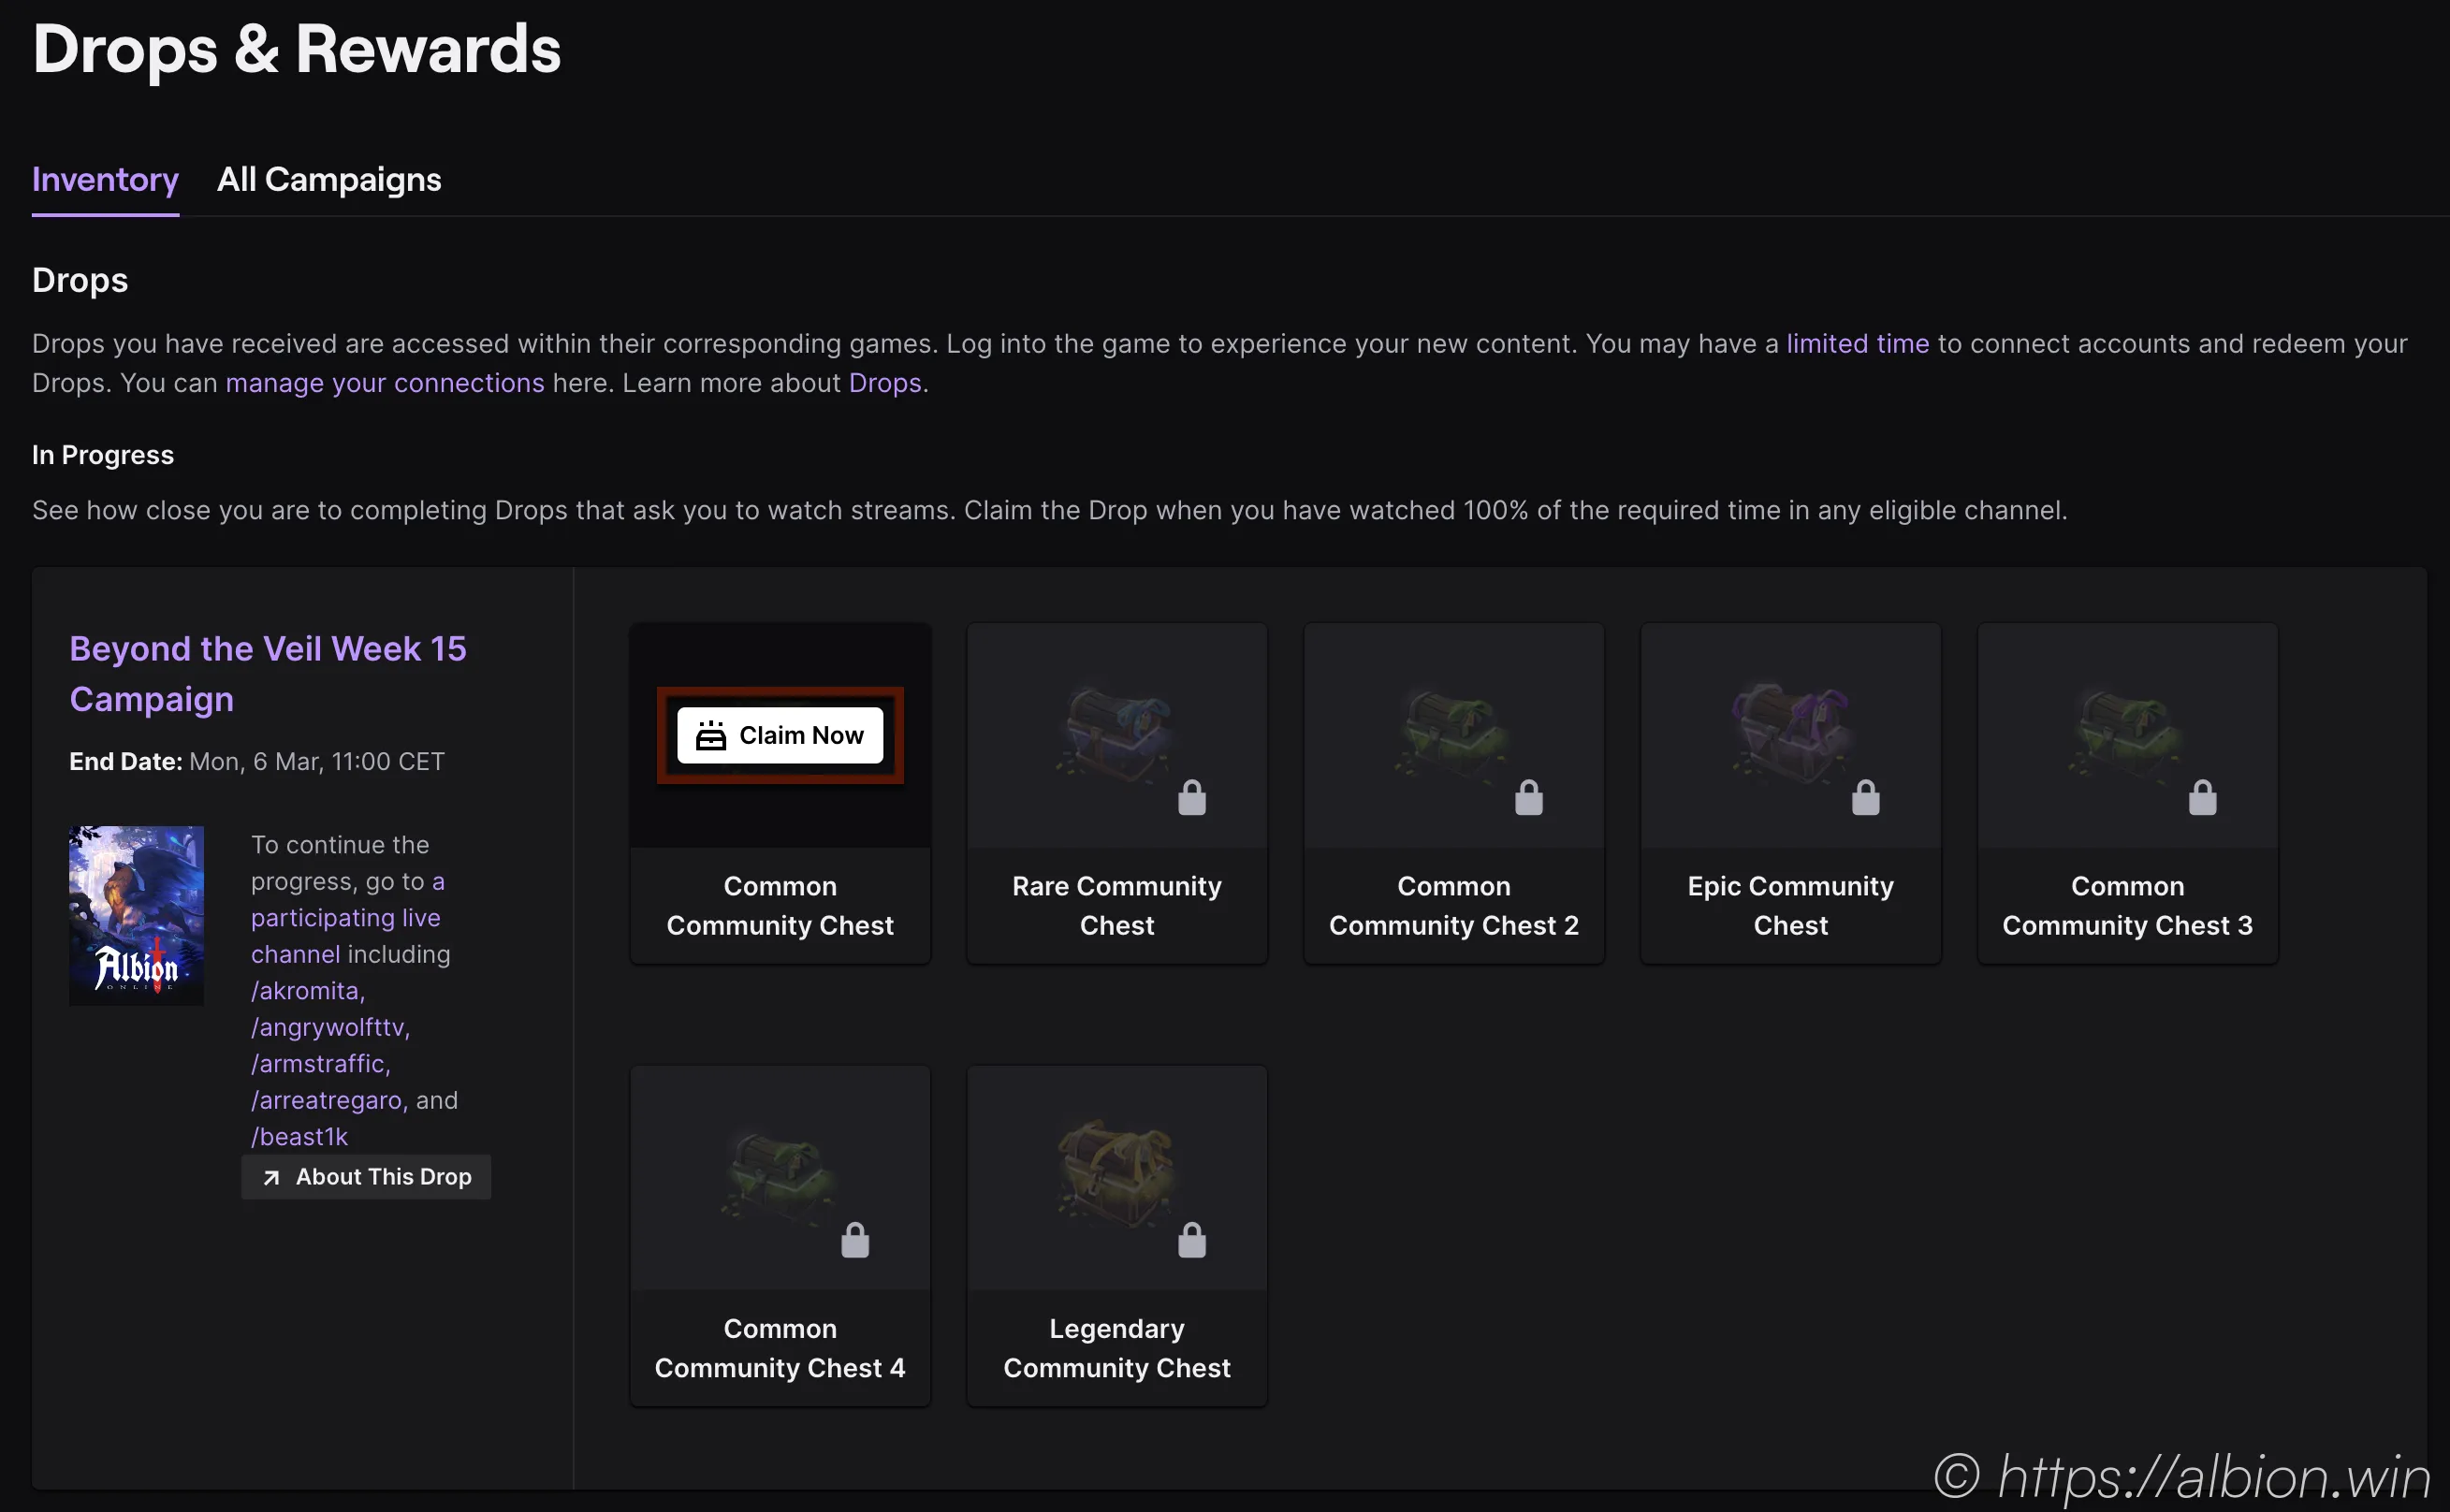This screenshot has width=2450, height=1512.
Task: Click the lock icon on Common Community Chest 3
Action: pyautogui.click(x=2202, y=798)
